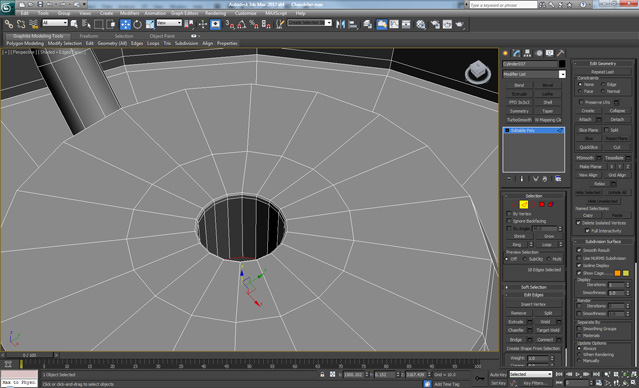Switch to the Object Paint ribbon tab
Screen dimensions: 639x388
(x=162, y=36)
